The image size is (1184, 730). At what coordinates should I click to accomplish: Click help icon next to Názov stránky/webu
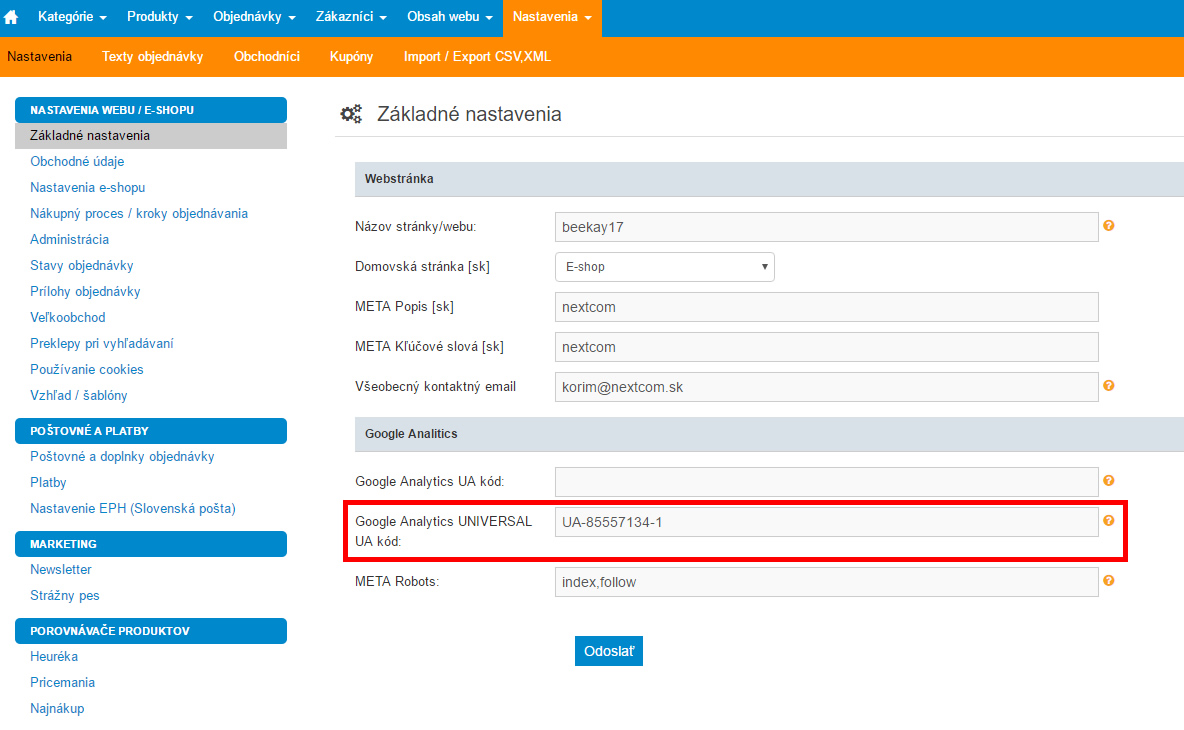[1108, 226]
